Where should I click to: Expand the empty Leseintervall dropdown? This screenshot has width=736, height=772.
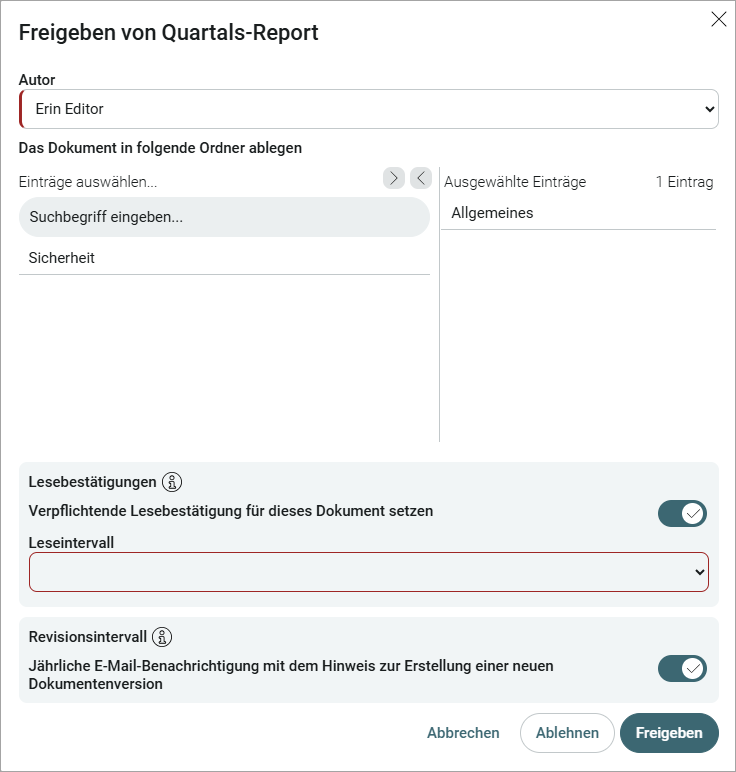pos(369,572)
